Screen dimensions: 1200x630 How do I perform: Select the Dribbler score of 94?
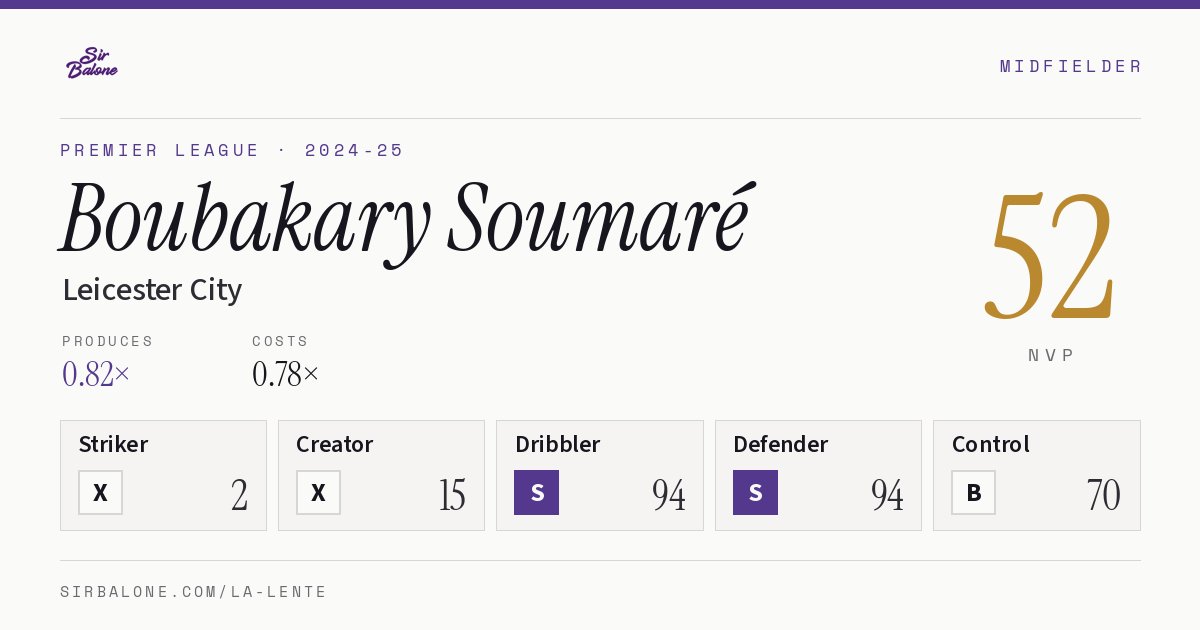(669, 494)
